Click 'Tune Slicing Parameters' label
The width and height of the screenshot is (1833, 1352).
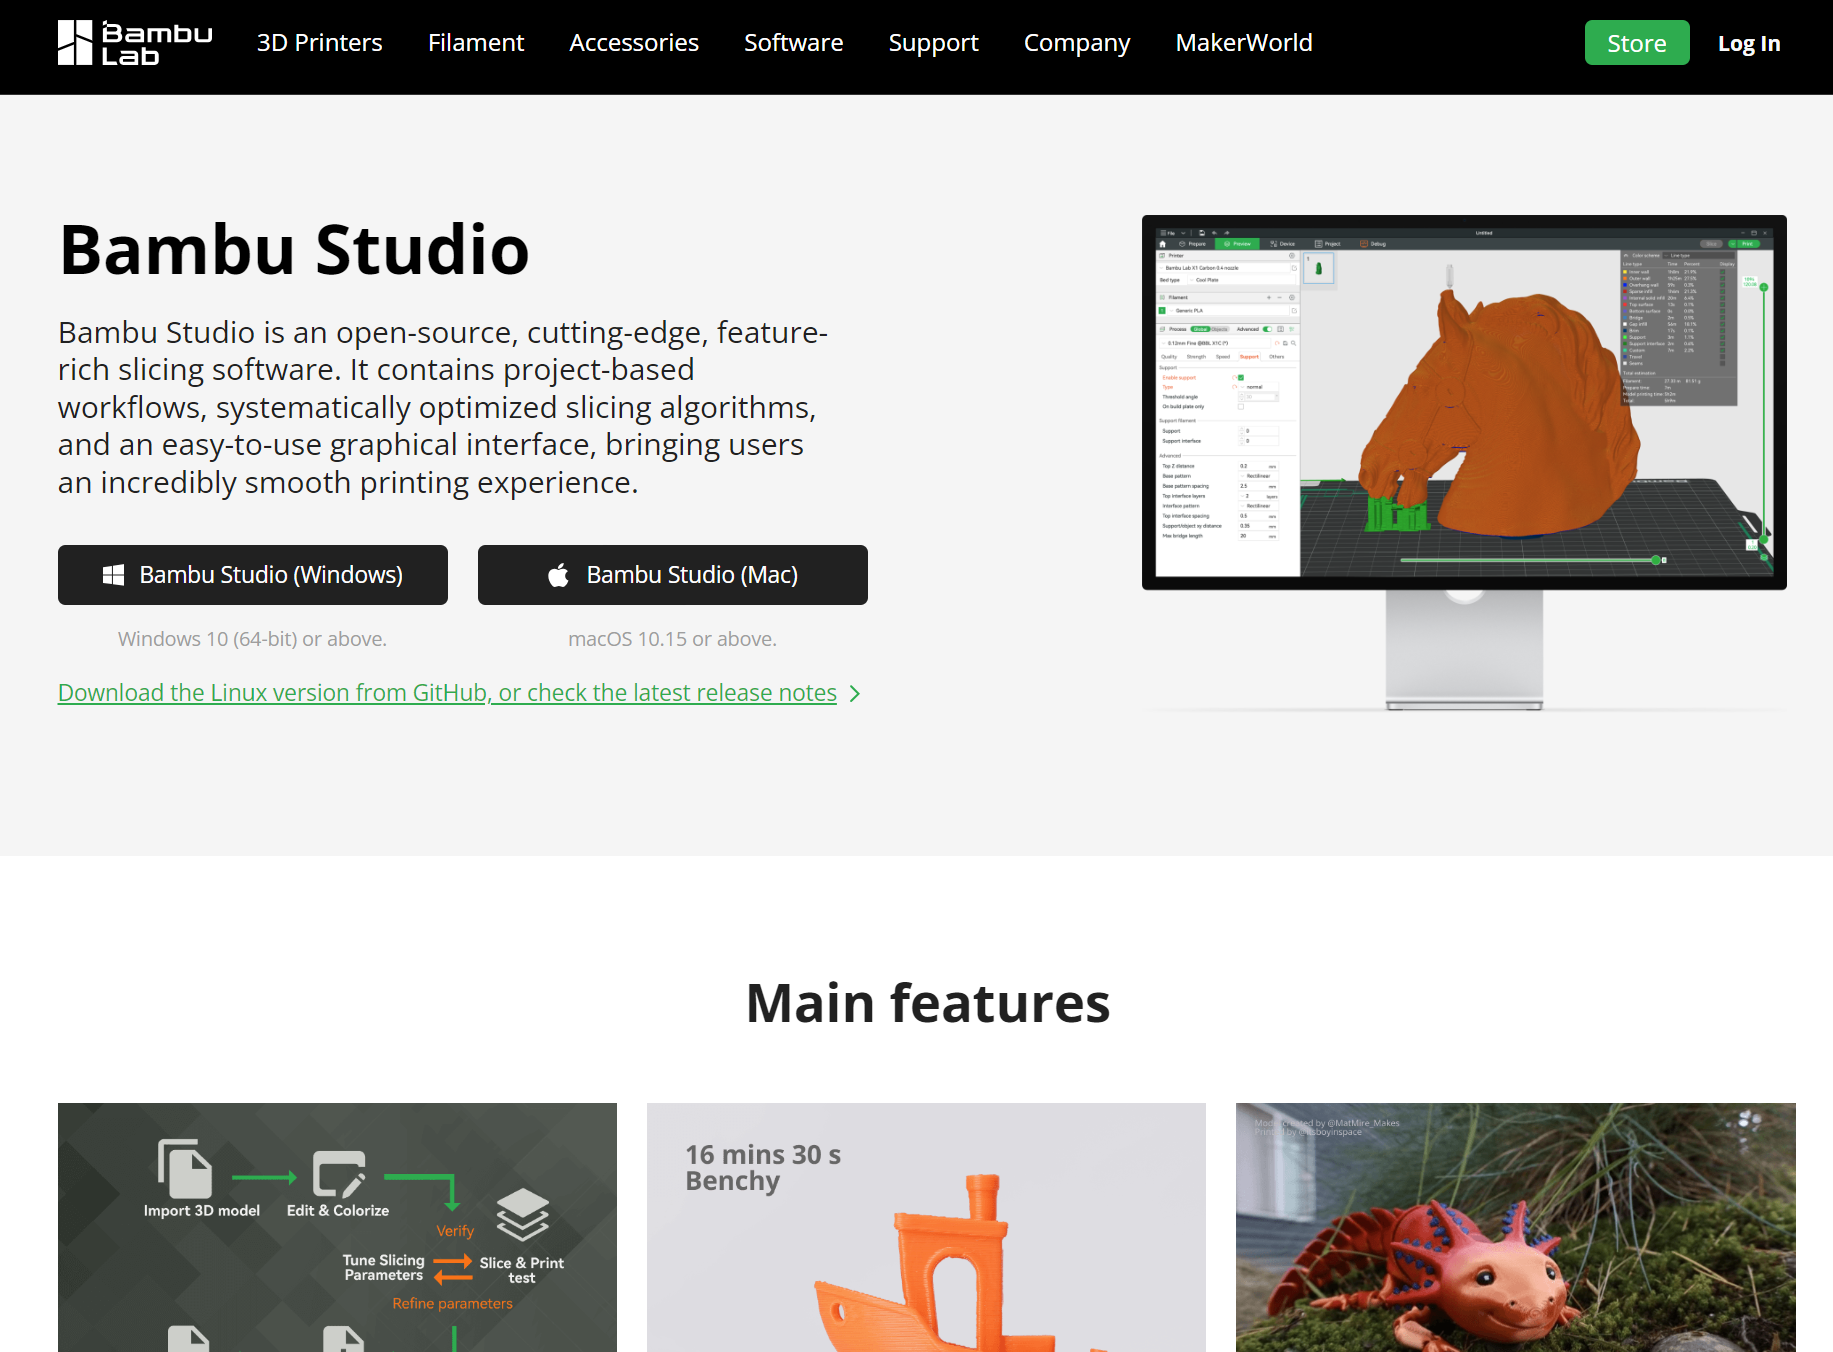click(384, 1268)
